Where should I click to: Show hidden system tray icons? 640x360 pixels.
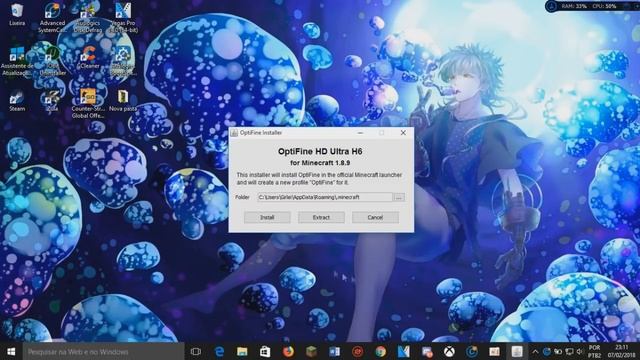tap(535, 351)
